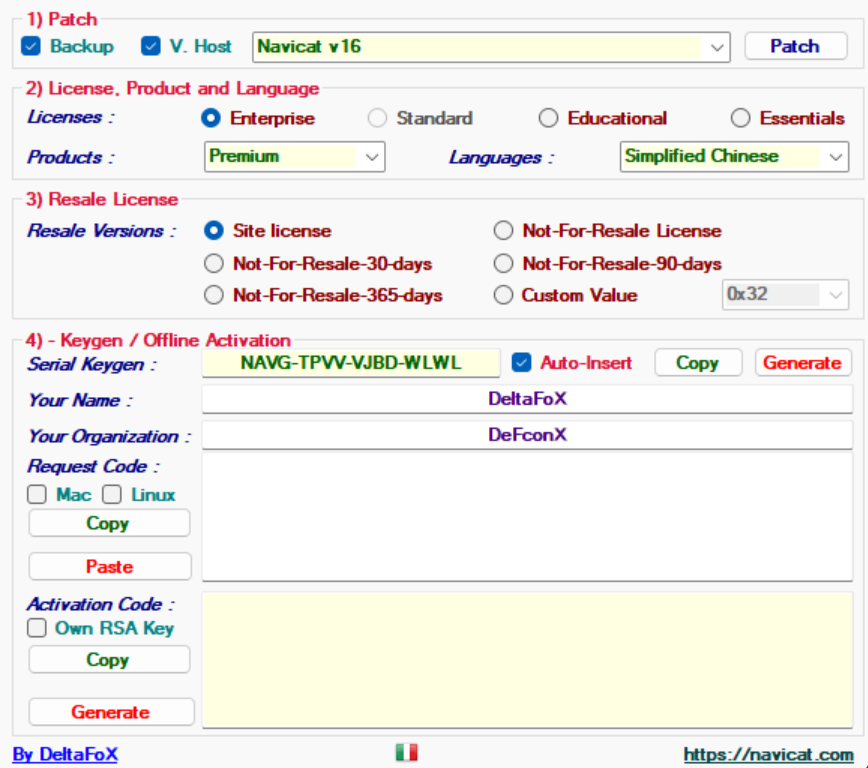The width and height of the screenshot is (868, 768).
Task: Expand the Products dropdown showing Premium
Action: [x=372, y=157]
